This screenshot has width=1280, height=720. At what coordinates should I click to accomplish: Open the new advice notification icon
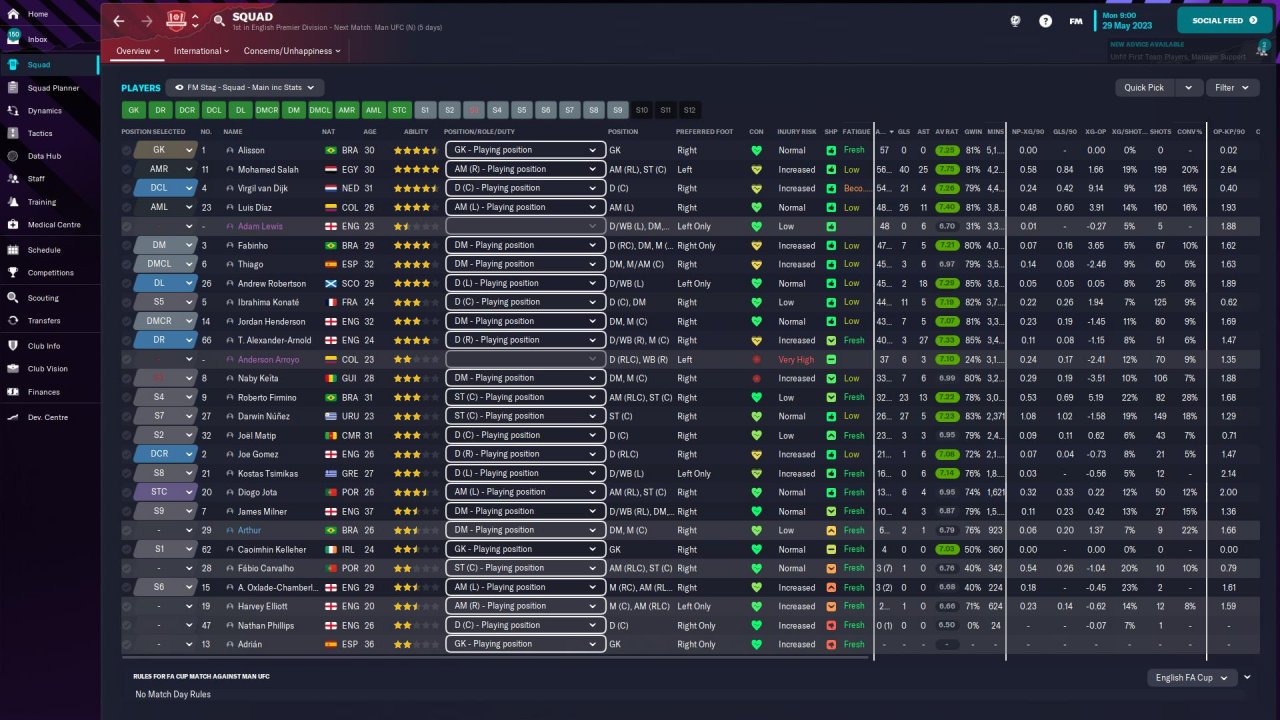pos(1264,50)
